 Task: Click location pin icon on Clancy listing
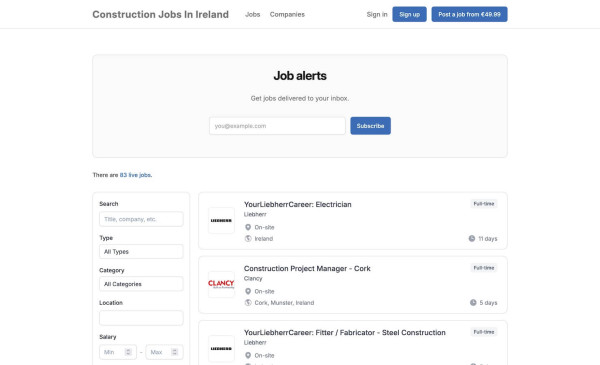[x=248, y=292]
